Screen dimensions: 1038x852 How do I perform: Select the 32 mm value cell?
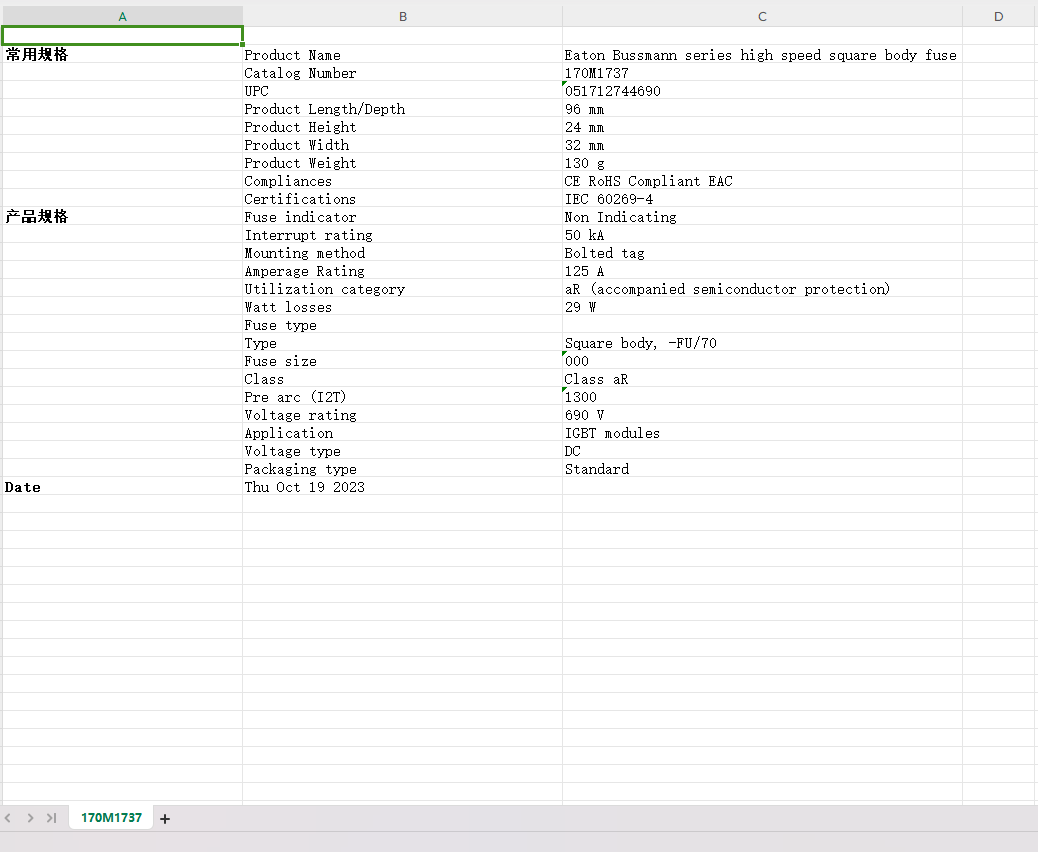pyautogui.click(x=762, y=144)
